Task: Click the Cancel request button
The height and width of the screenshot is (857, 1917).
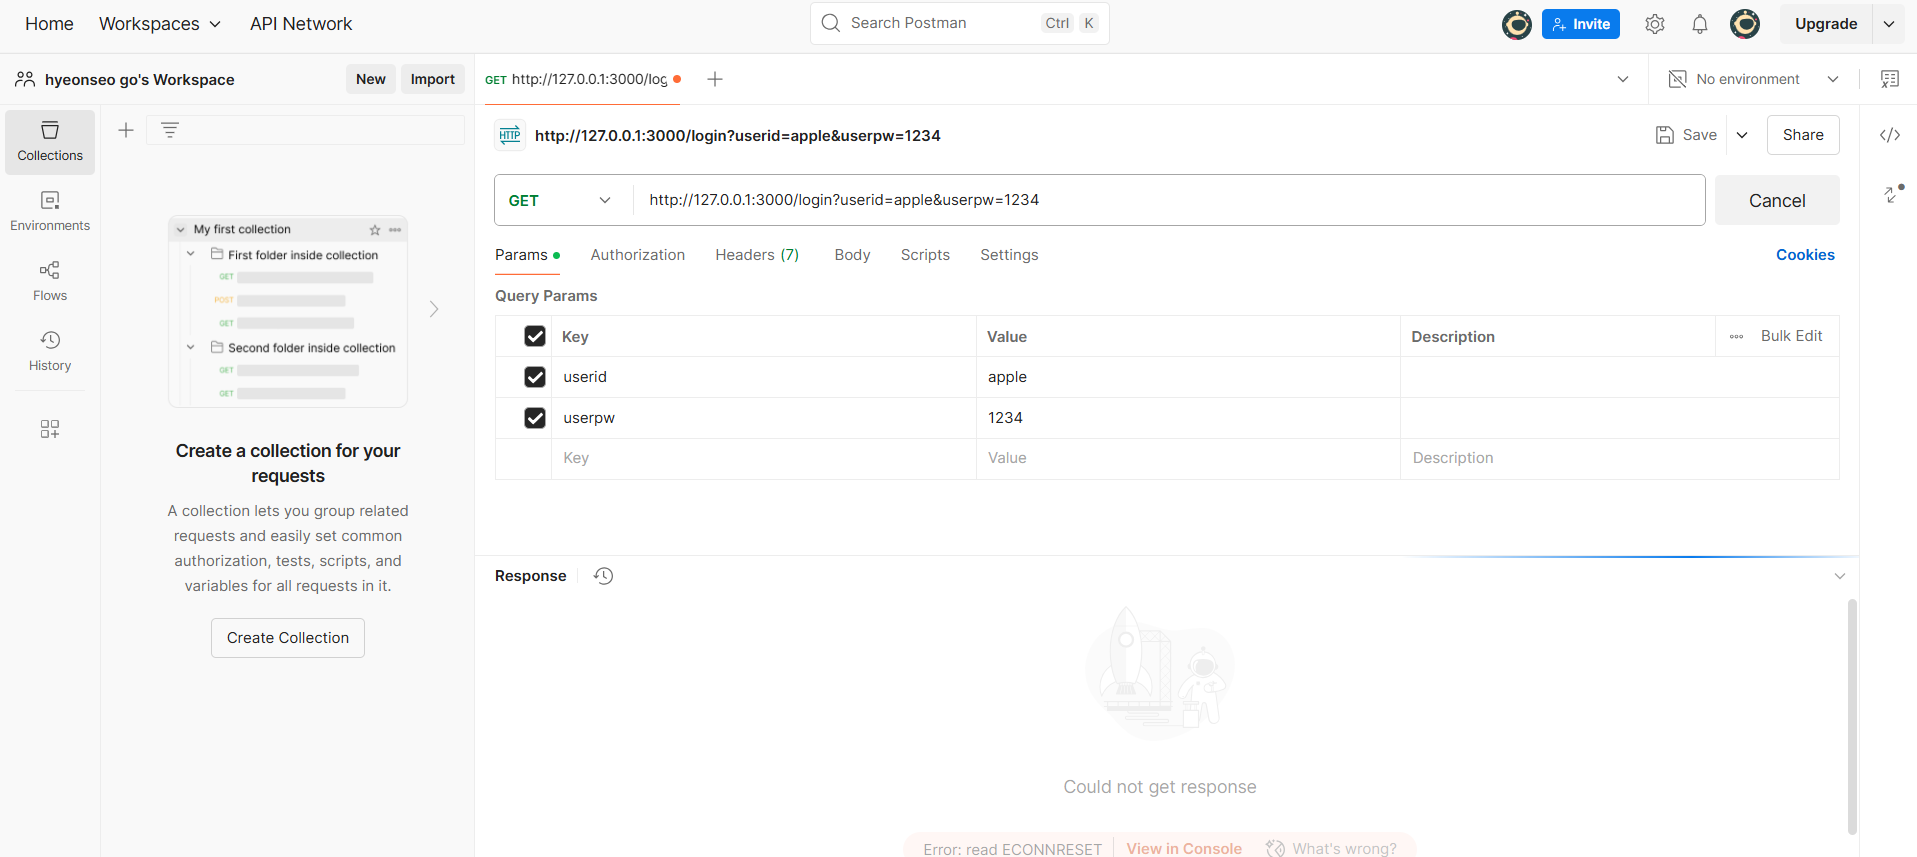Action: pyautogui.click(x=1777, y=200)
